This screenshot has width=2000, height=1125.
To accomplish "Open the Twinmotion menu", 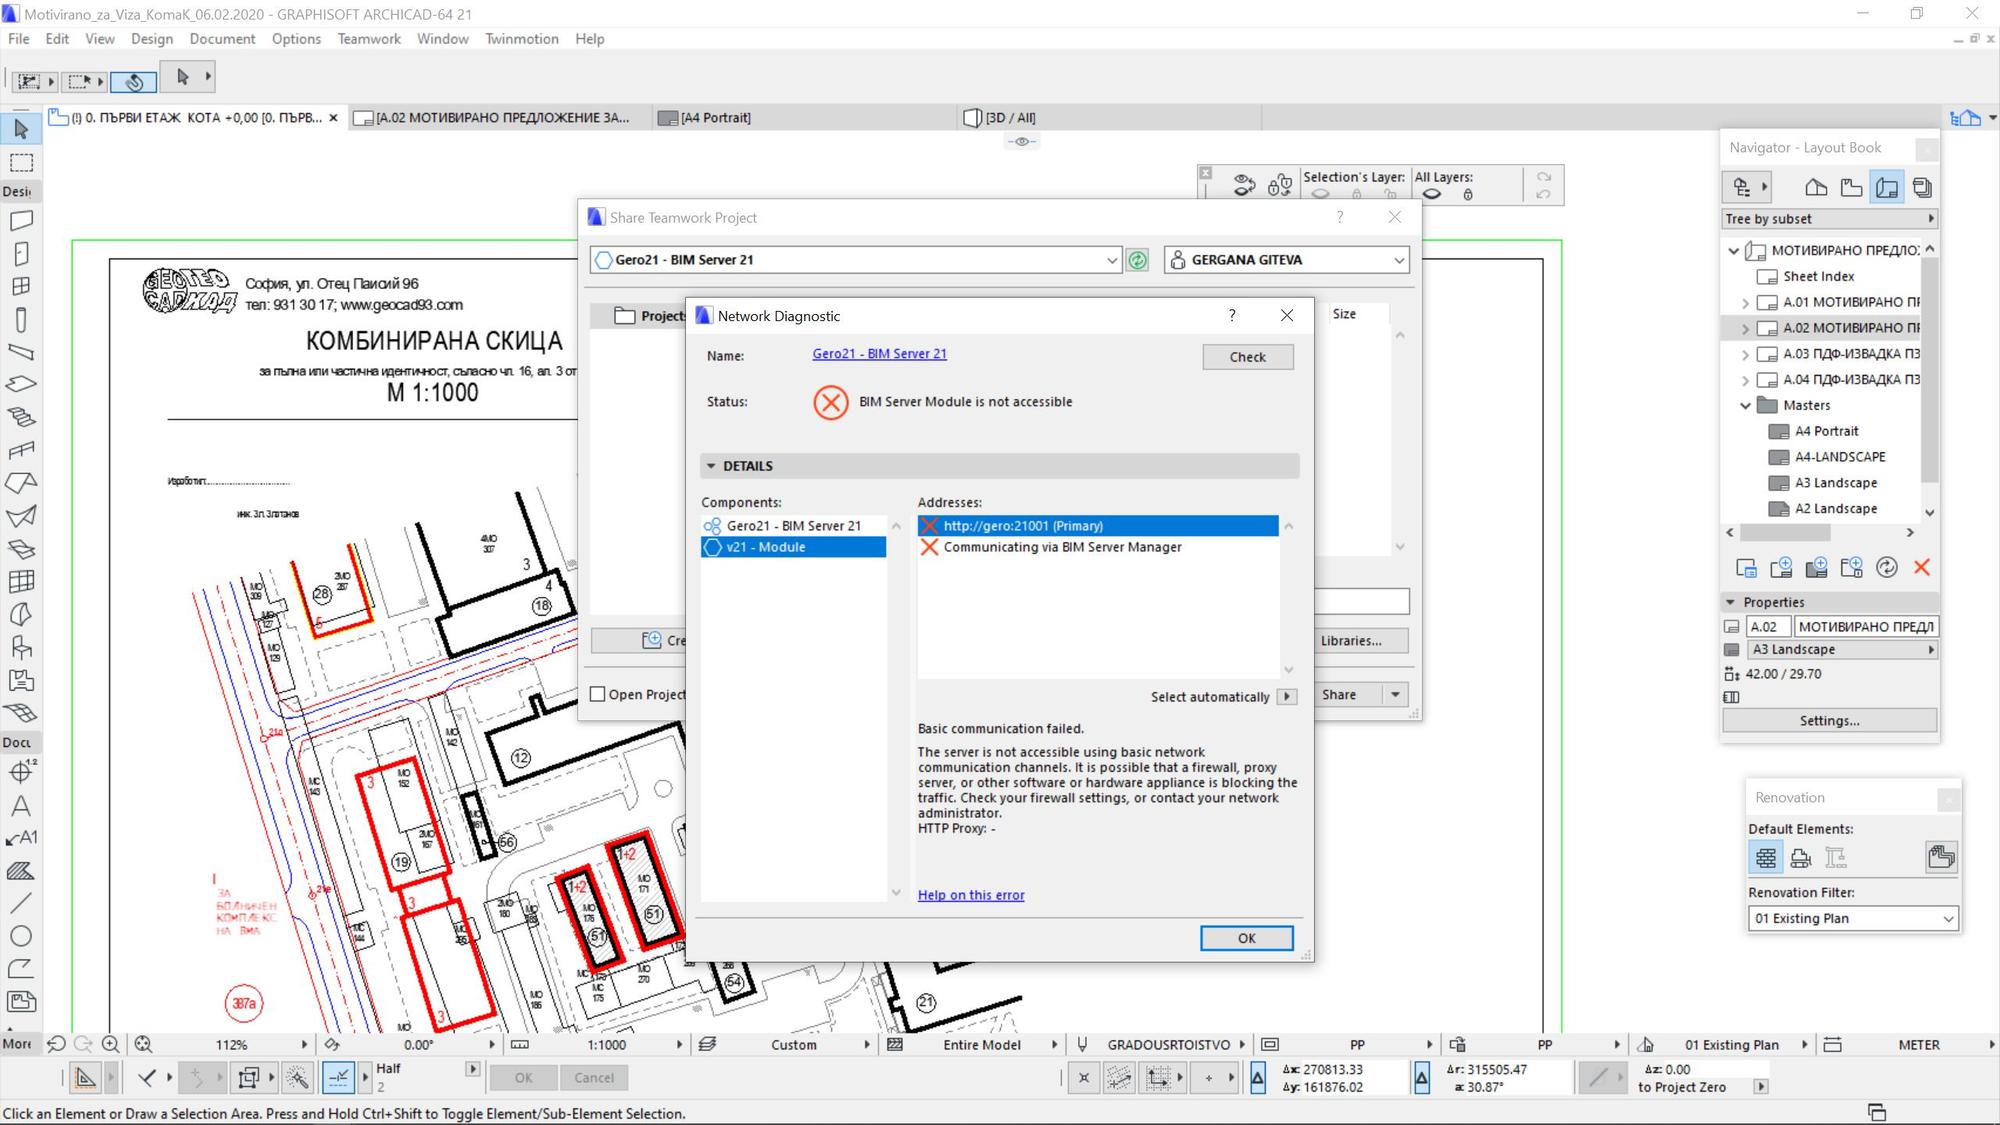I will tap(522, 39).
